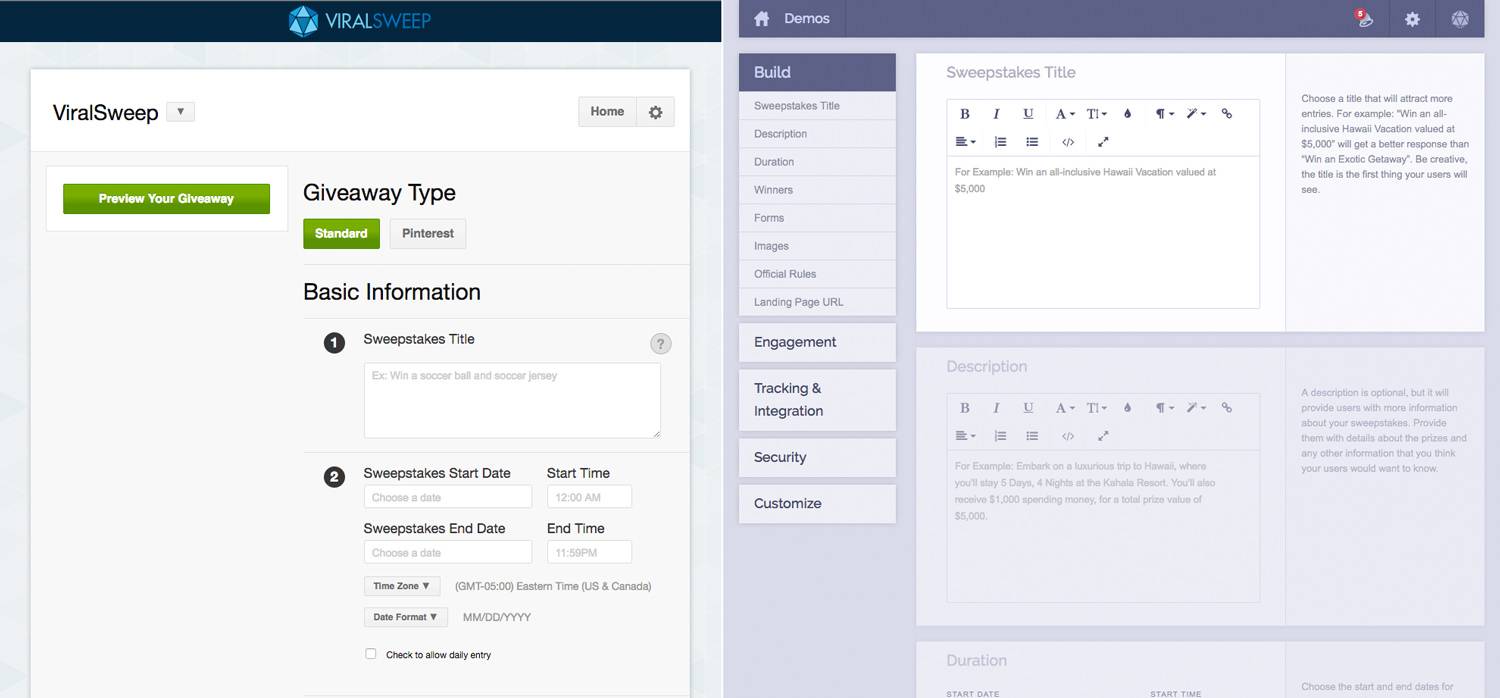
Task: Open font size dropdown in Description editor
Action: 1097,408
